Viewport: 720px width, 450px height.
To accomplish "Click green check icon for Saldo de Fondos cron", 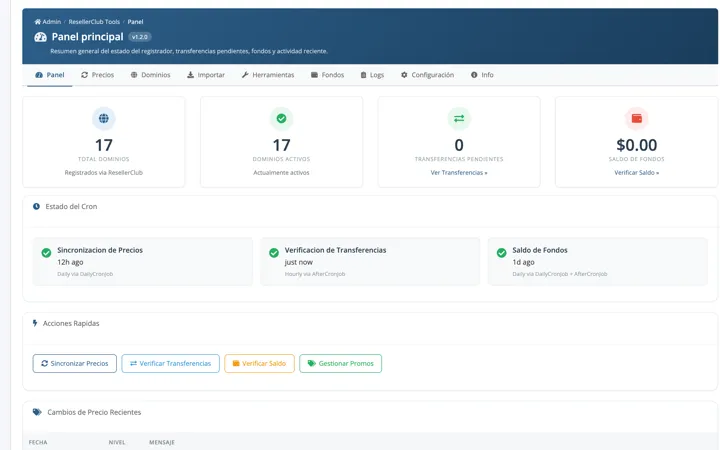I will tap(502, 253).
